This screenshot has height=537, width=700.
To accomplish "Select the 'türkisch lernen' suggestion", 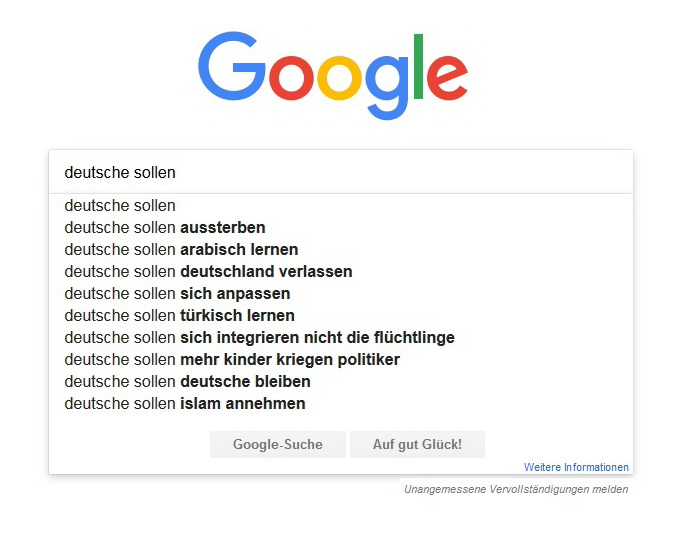I will (x=179, y=316).
